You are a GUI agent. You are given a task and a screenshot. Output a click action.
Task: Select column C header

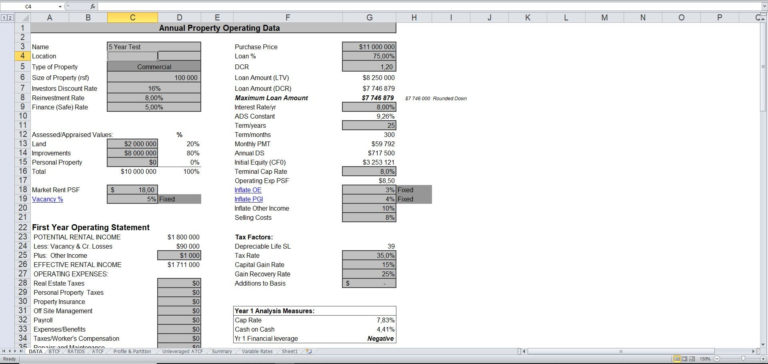(x=132, y=18)
